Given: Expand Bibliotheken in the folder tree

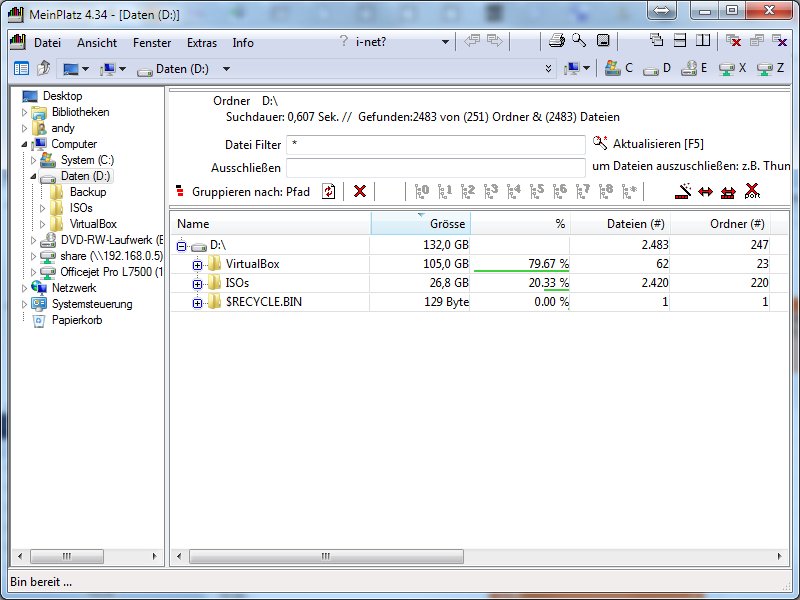Looking at the screenshot, I should coord(25,112).
